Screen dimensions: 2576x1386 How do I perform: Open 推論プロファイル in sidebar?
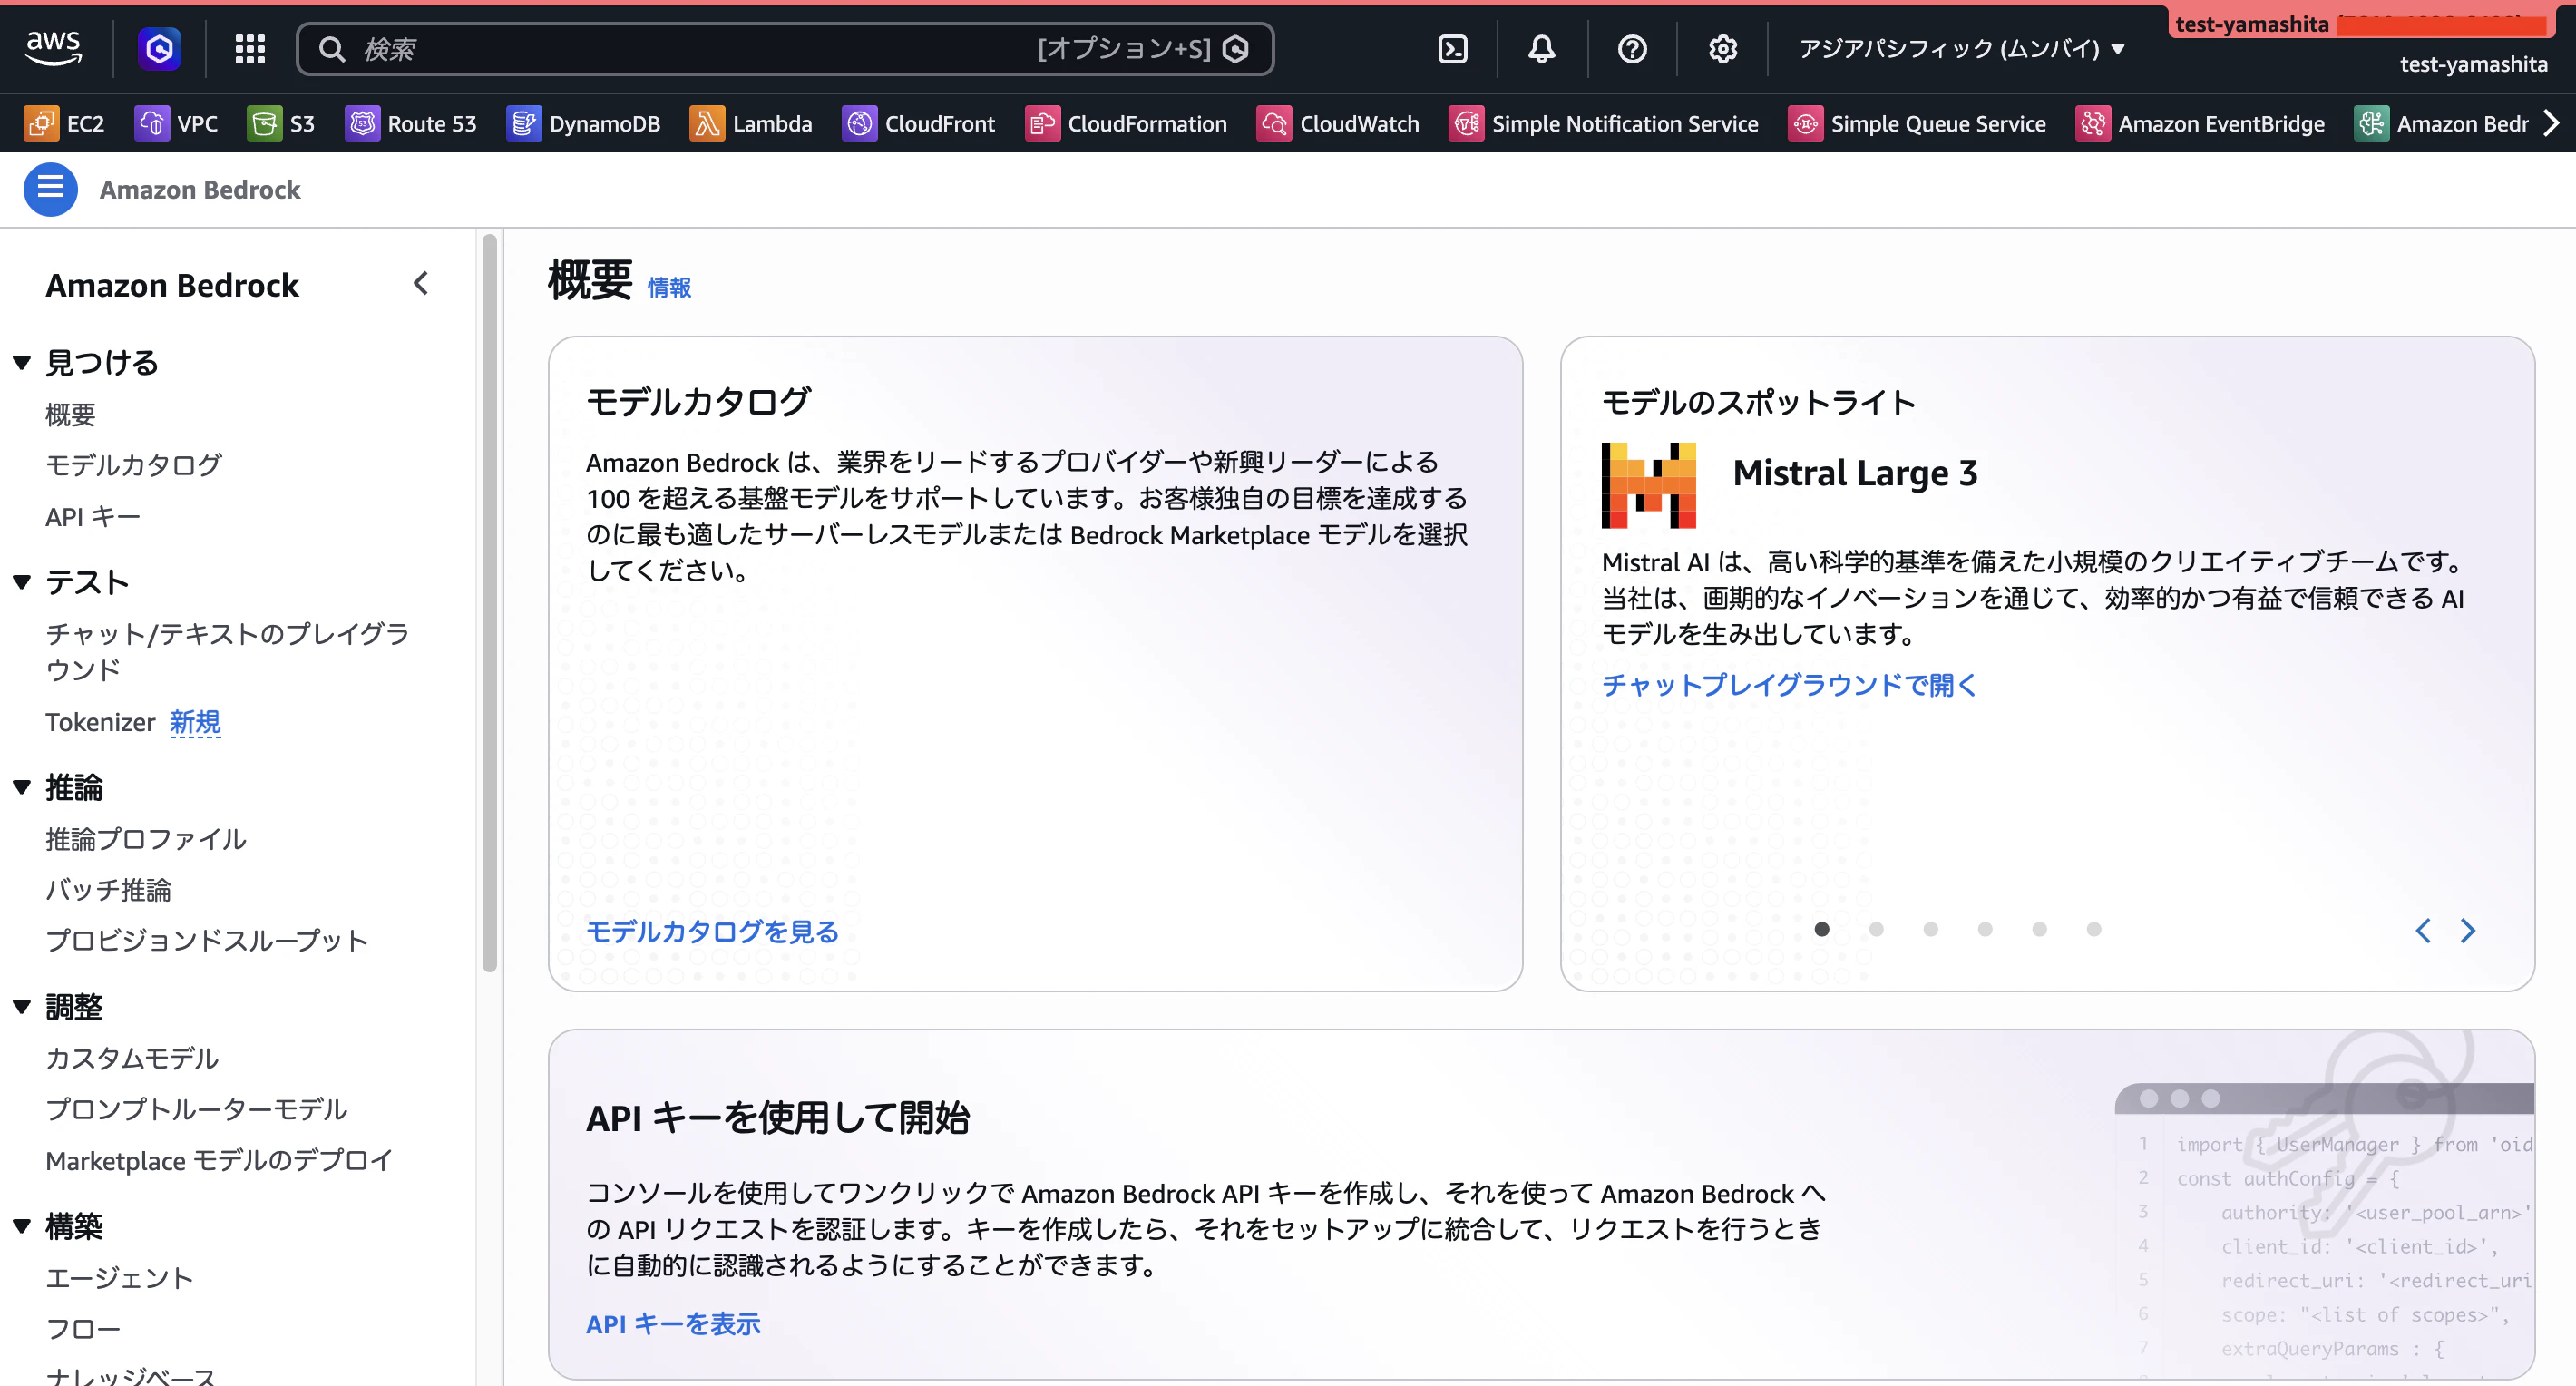(146, 839)
